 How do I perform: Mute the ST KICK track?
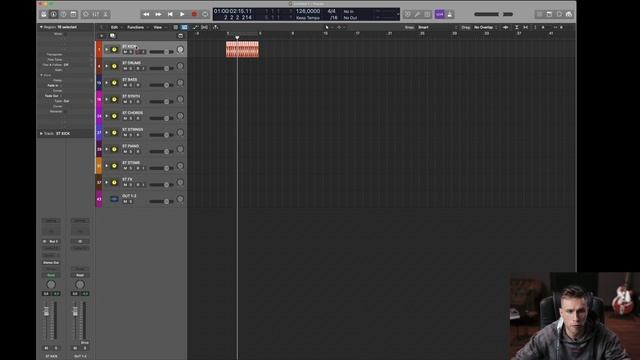125,52
